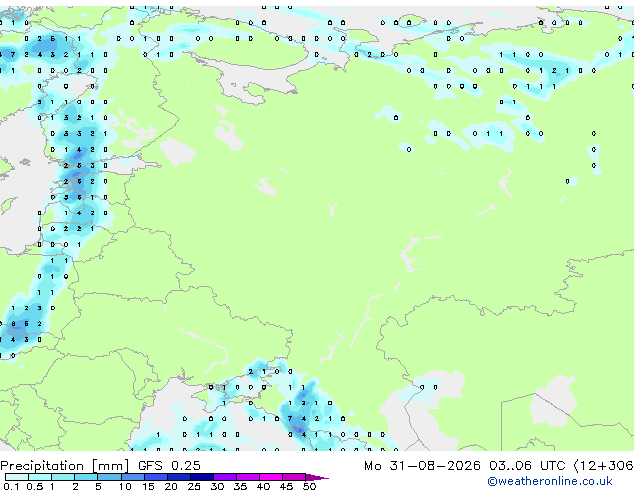This screenshot has width=634, height=490.
Task: Pick the 45–50 mm legend color swatch
Action: (294, 477)
